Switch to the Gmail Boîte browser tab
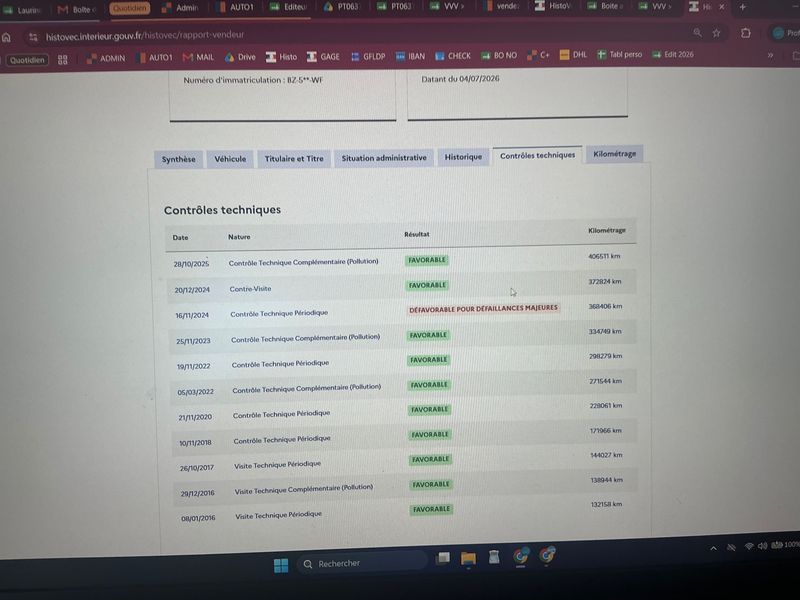This screenshot has width=800, height=600. click(x=77, y=9)
